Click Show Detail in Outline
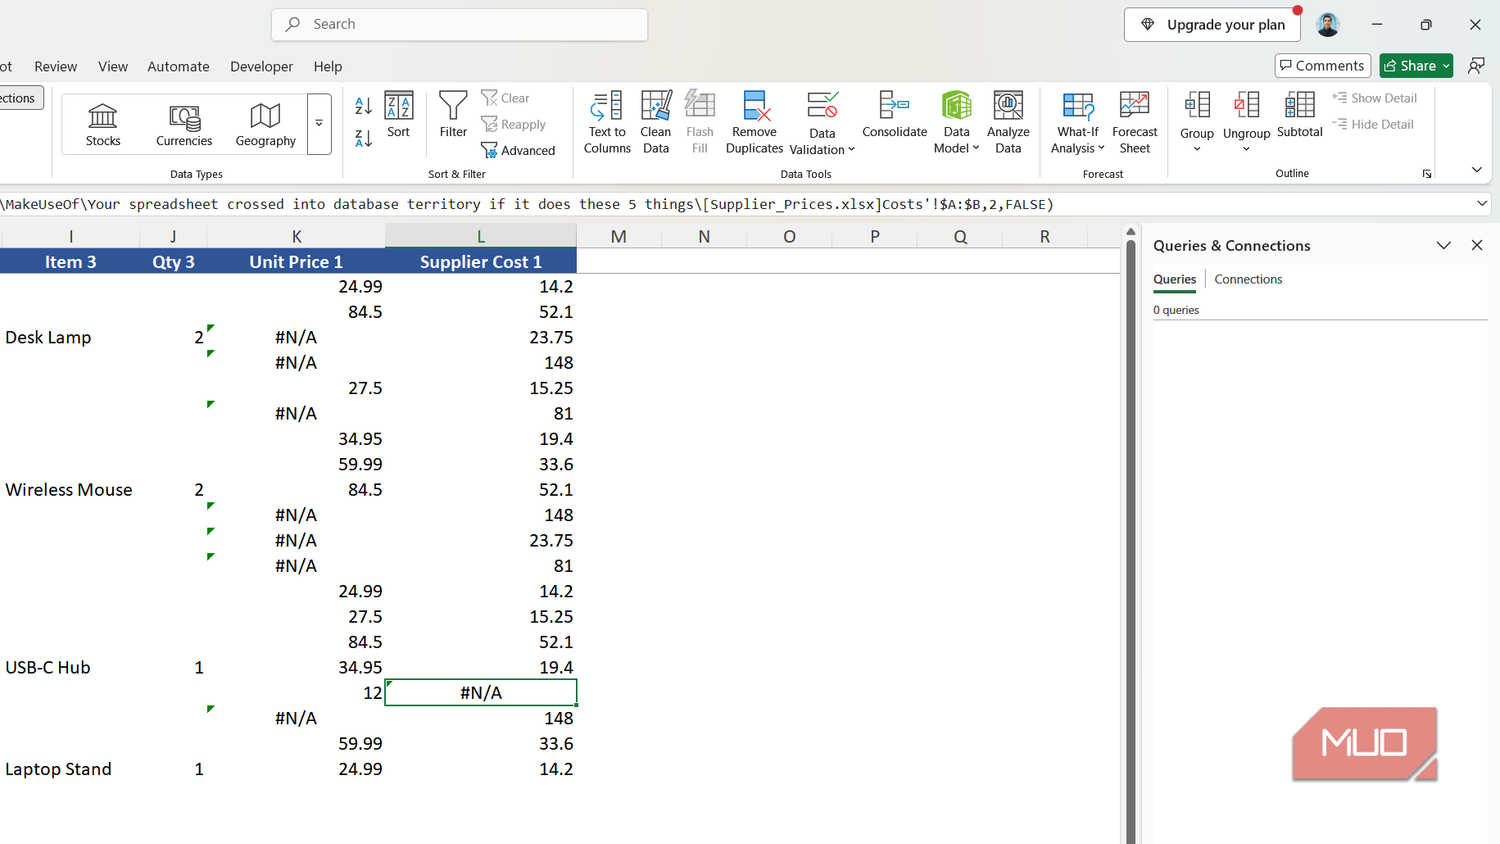 coord(1374,98)
